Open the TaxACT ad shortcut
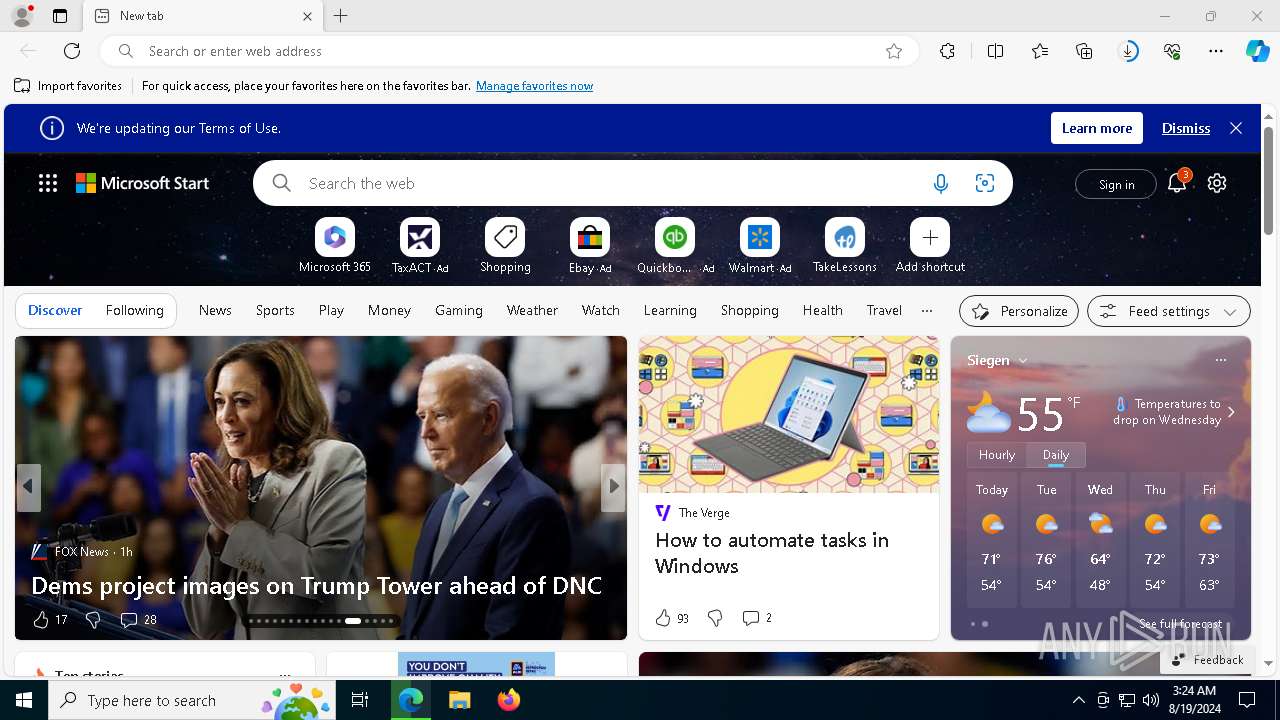Viewport: 1280px width, 720px height. click(420, 238)
